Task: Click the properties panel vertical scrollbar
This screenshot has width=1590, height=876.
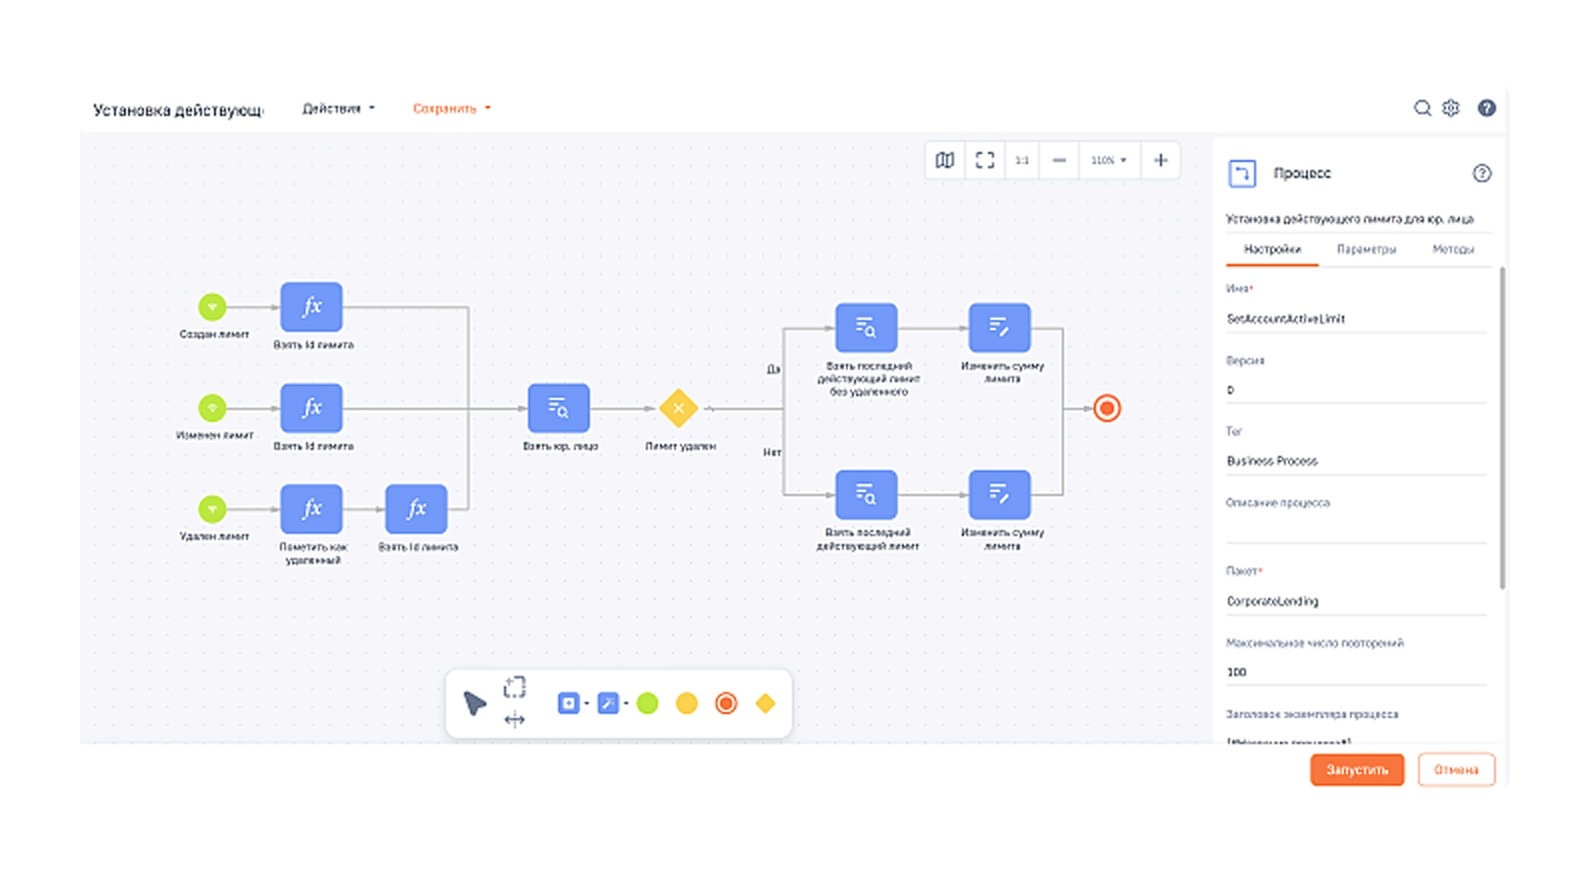Action: pos(1502,427)
